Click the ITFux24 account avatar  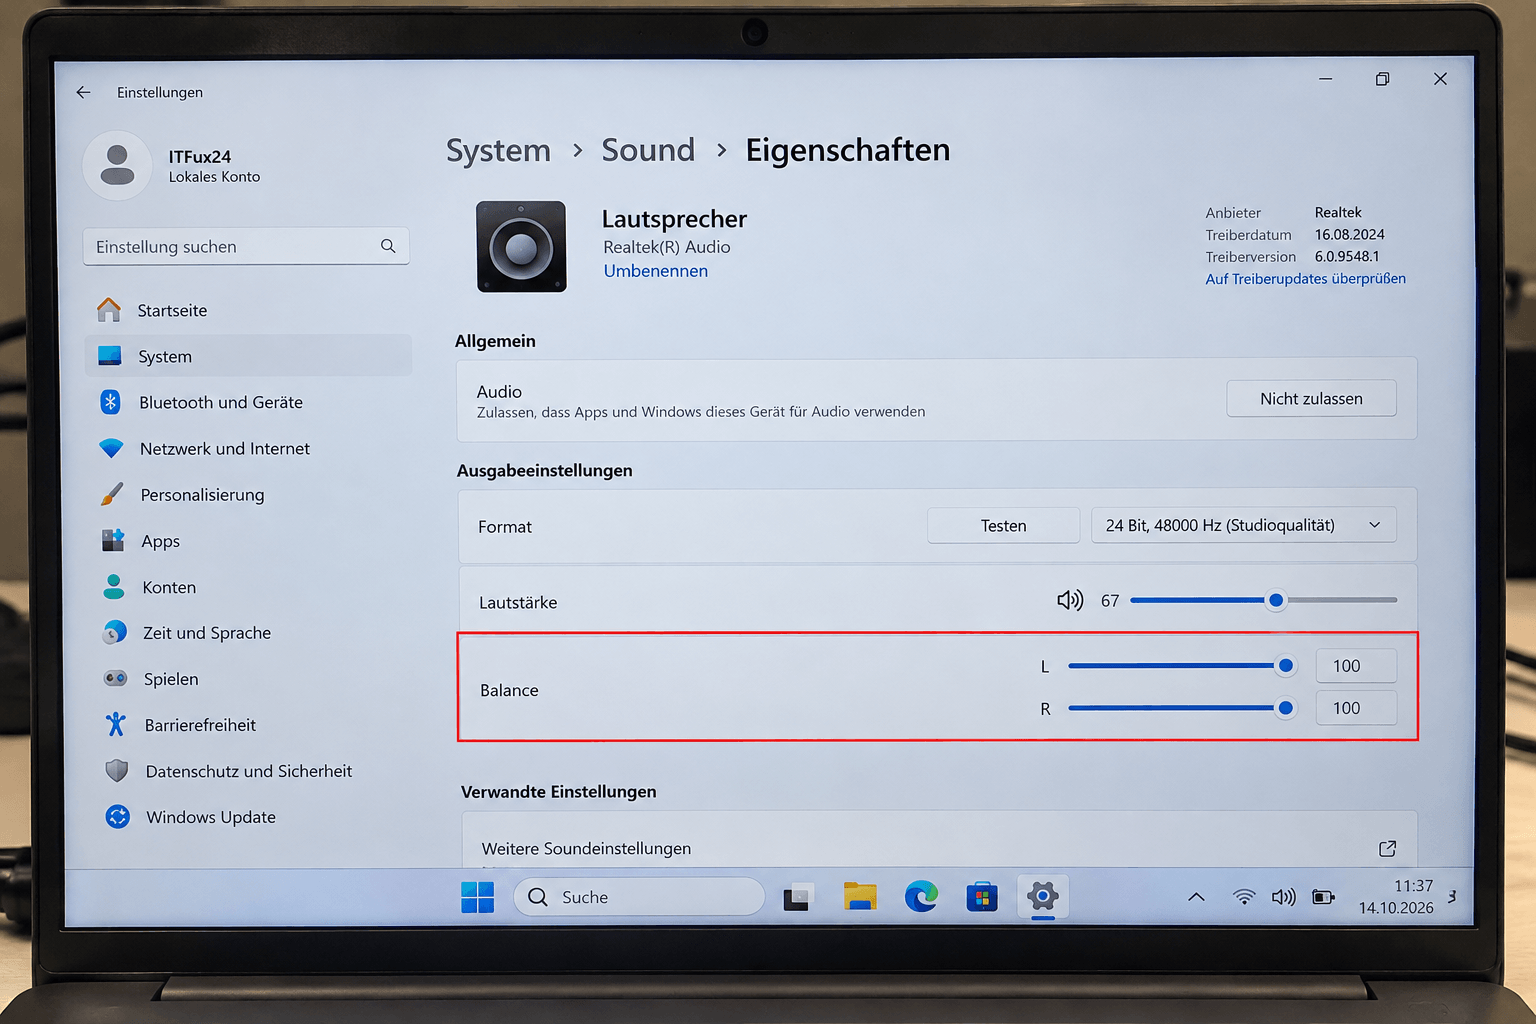pyautogui.click(x=117, y=165)
